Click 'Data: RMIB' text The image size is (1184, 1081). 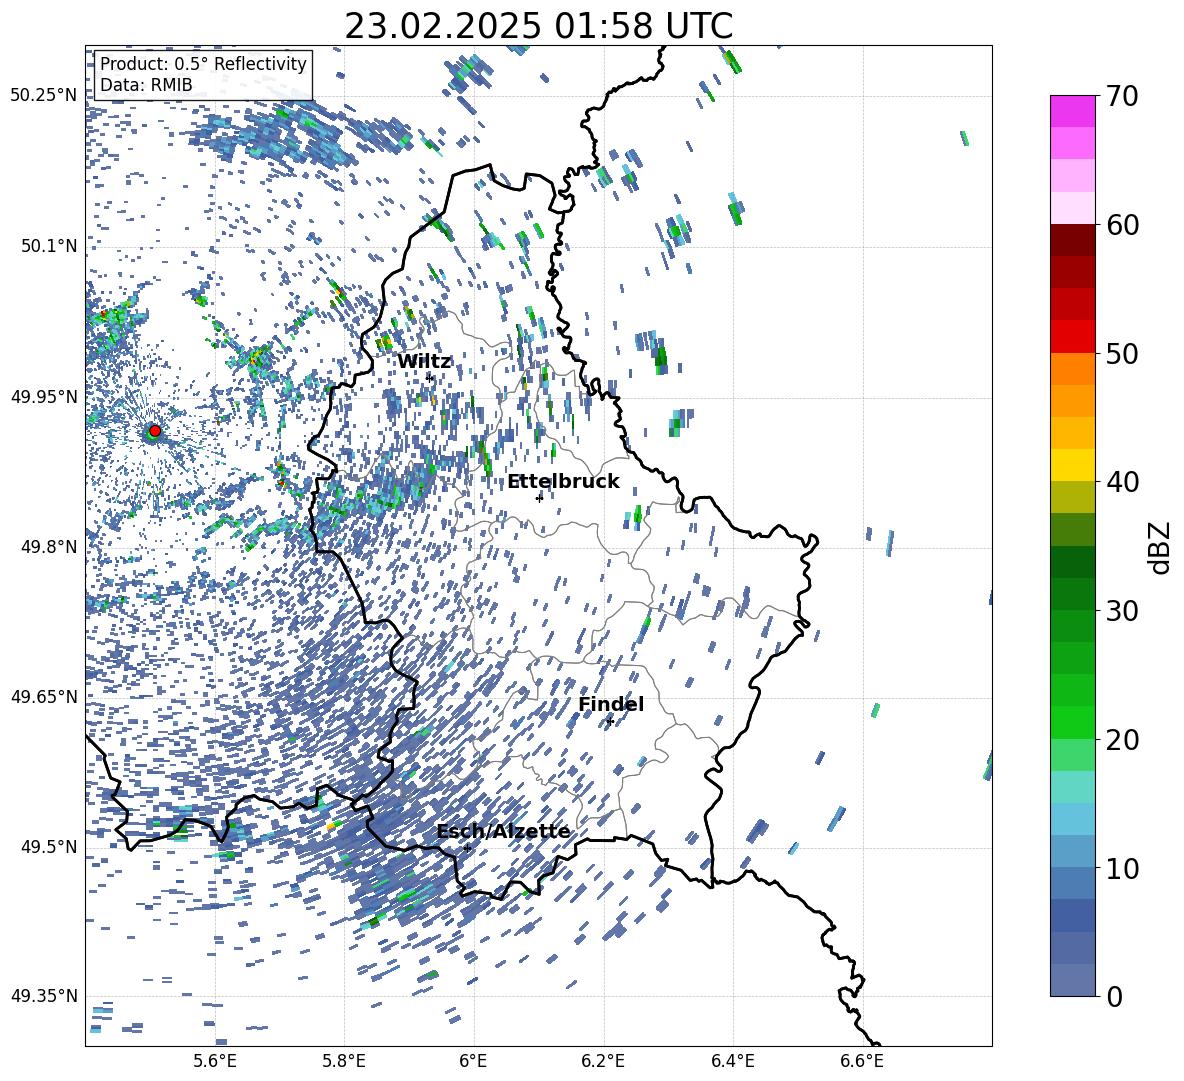coord(146,85)
